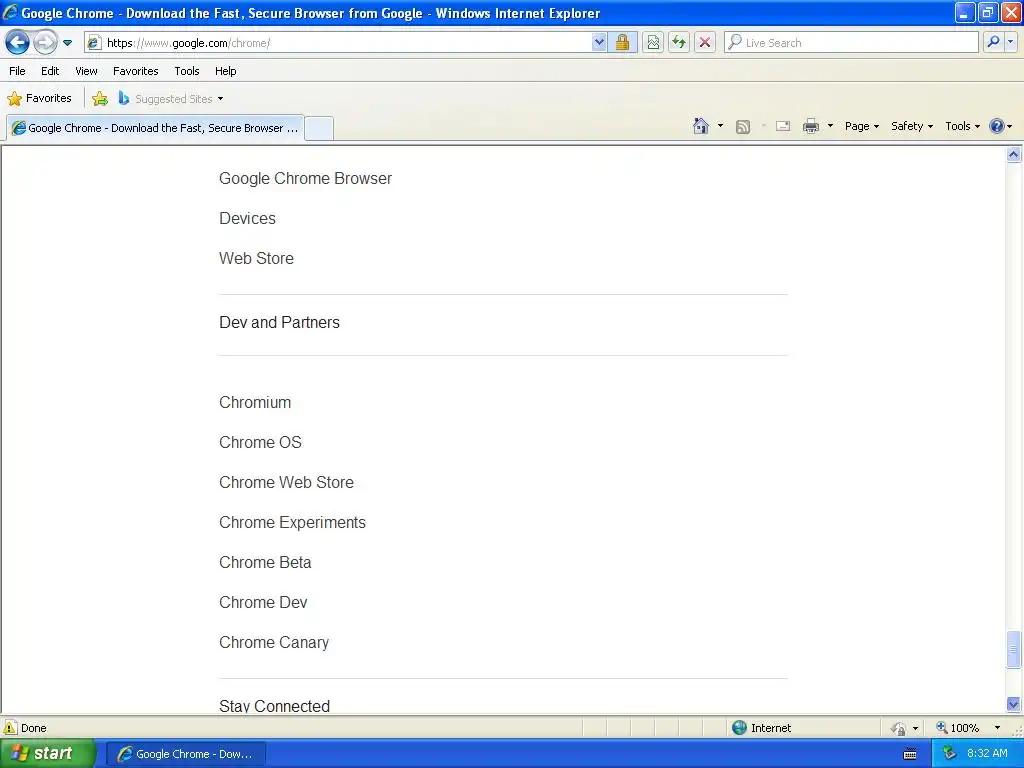Open the Web Store link
This screenshot has height=768, width=1024.
[257, 258]
